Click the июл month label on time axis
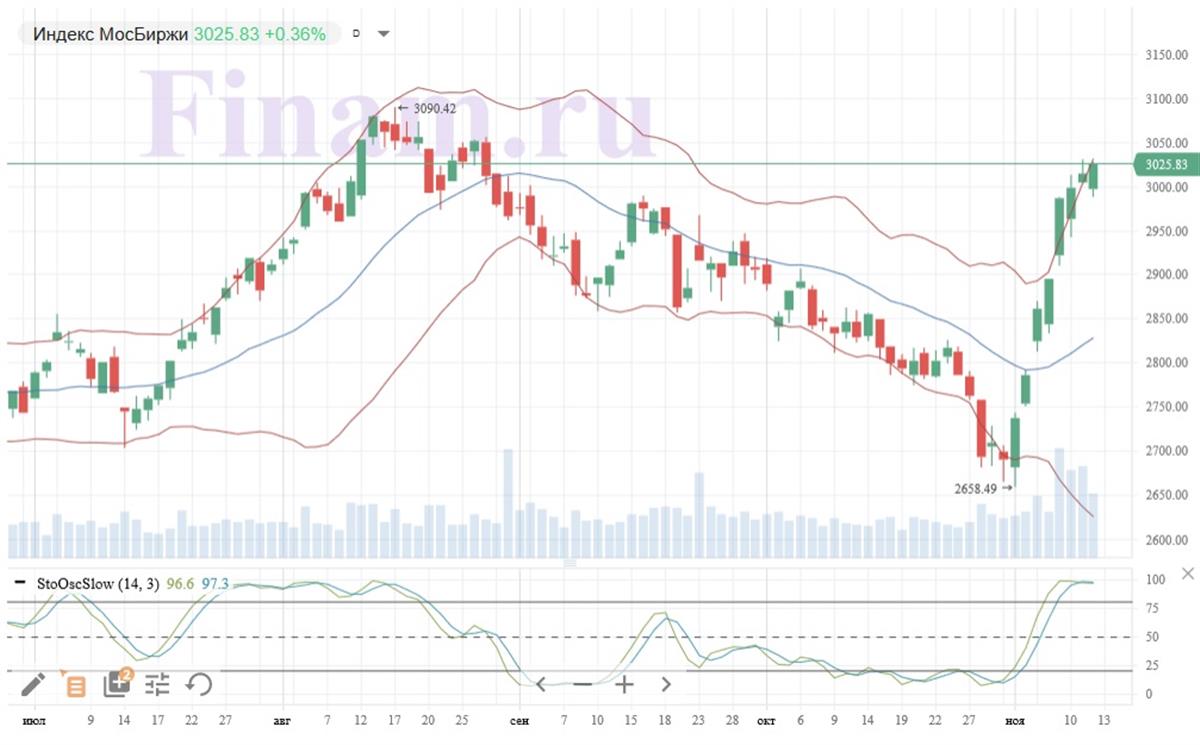 click(x=33, y=721)
